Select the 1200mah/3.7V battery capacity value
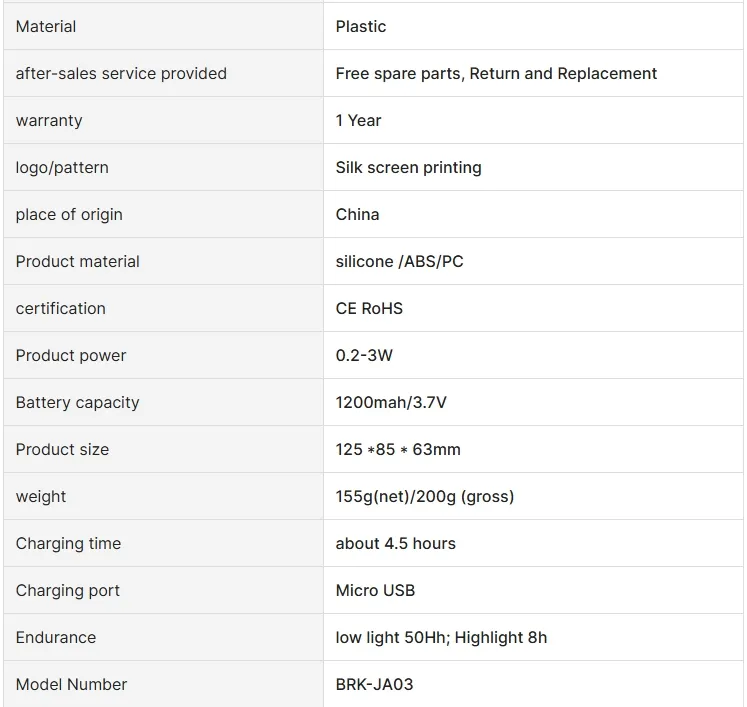Image resolution: width=747 pixels, height=707 pixels. click(x=391, y=403)
